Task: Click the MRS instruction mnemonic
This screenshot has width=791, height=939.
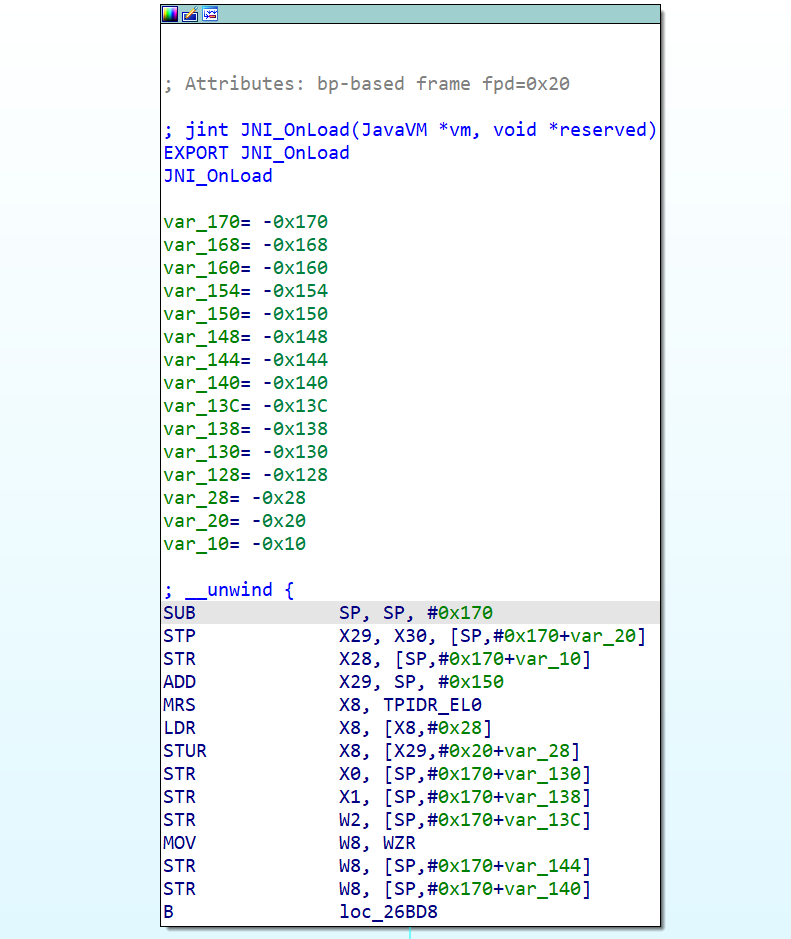Action: [180, 705]
